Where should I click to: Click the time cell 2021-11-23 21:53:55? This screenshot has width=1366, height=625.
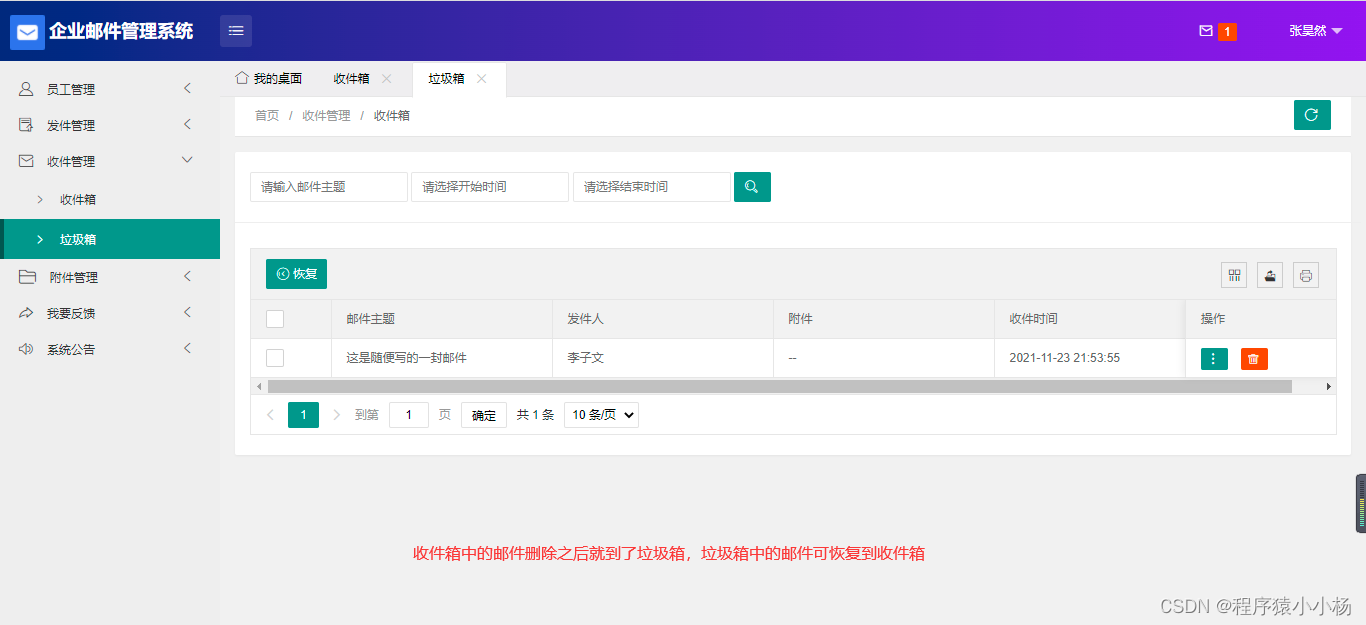point(1064,358)
